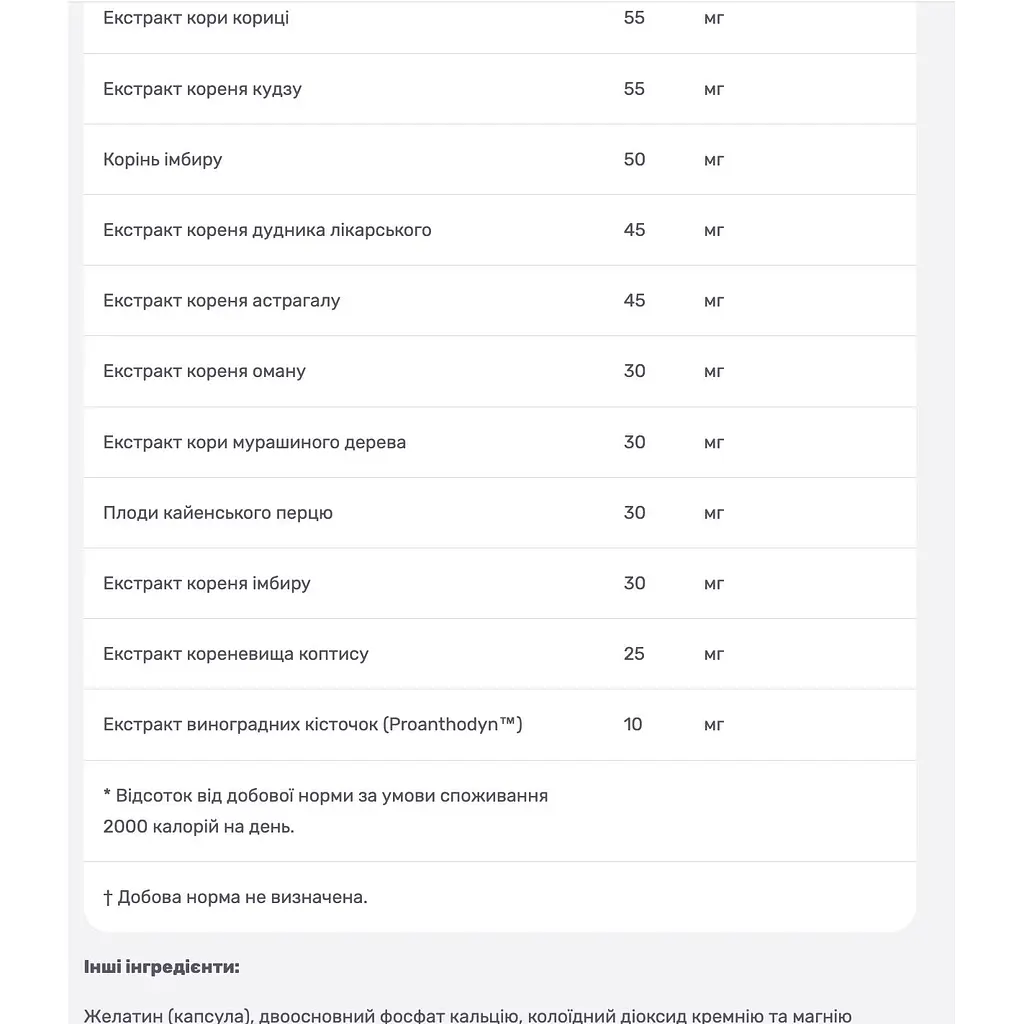Select Екстракт кори мурашиного дерева text

255,442
